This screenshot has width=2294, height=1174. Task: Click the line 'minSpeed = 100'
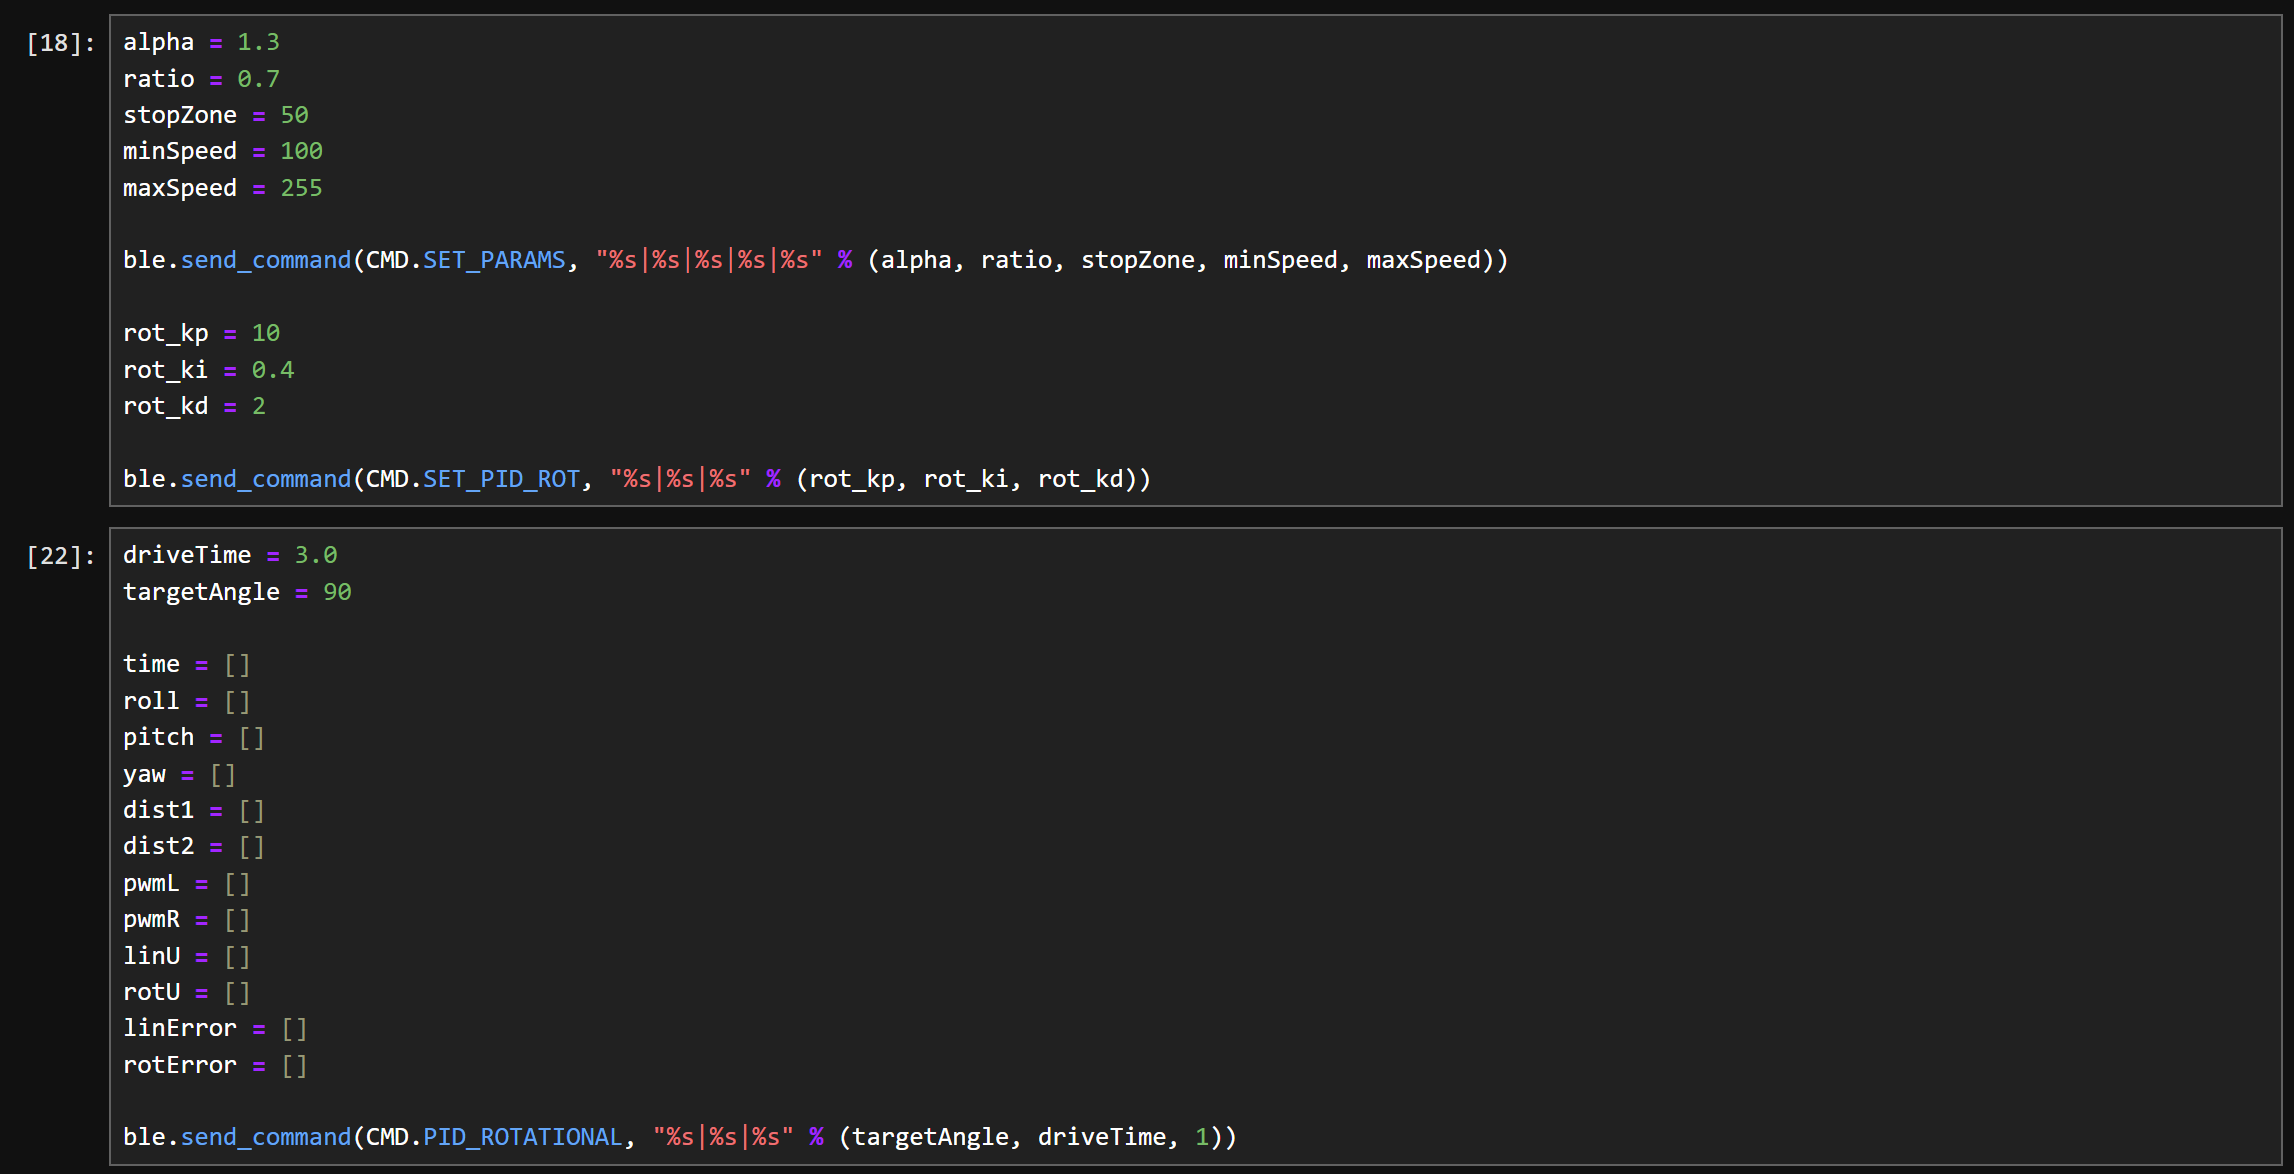click(x=223, y=151)
